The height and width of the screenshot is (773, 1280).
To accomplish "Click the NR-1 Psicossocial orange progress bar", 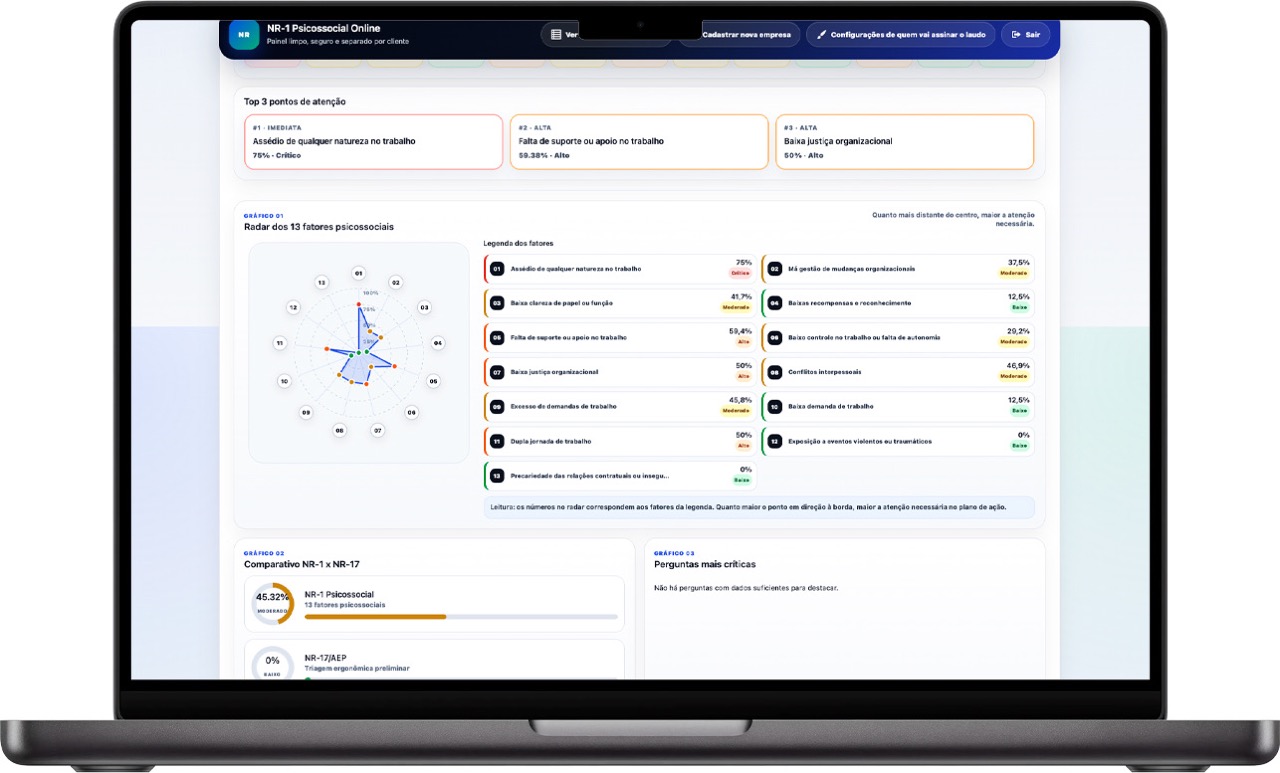I will (x=375, y=617).
